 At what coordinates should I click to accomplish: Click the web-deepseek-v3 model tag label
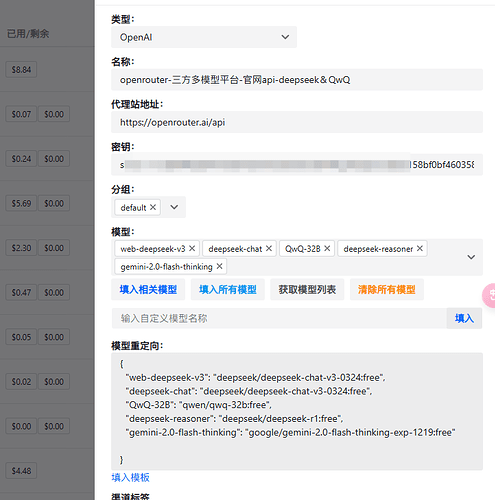(153, 249)
